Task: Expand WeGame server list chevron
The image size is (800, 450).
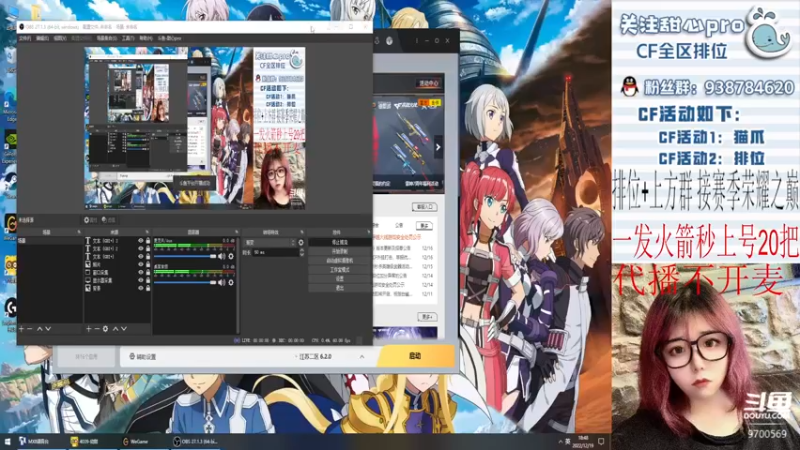Action: (x=362, y=357)
